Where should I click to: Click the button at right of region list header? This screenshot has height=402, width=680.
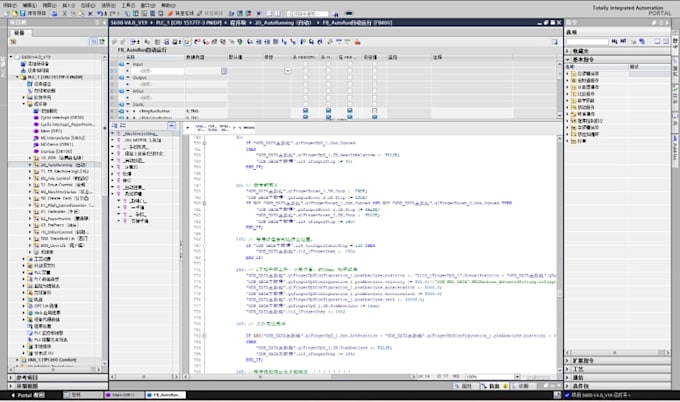[x=172, y=125]
